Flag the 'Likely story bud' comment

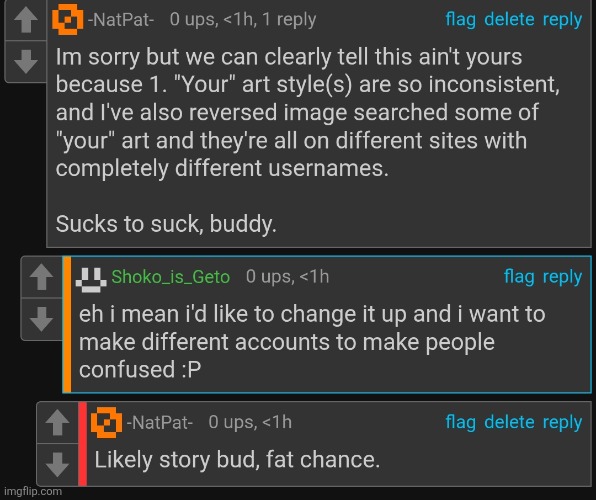pyautogui.click(x=460, y=422)
